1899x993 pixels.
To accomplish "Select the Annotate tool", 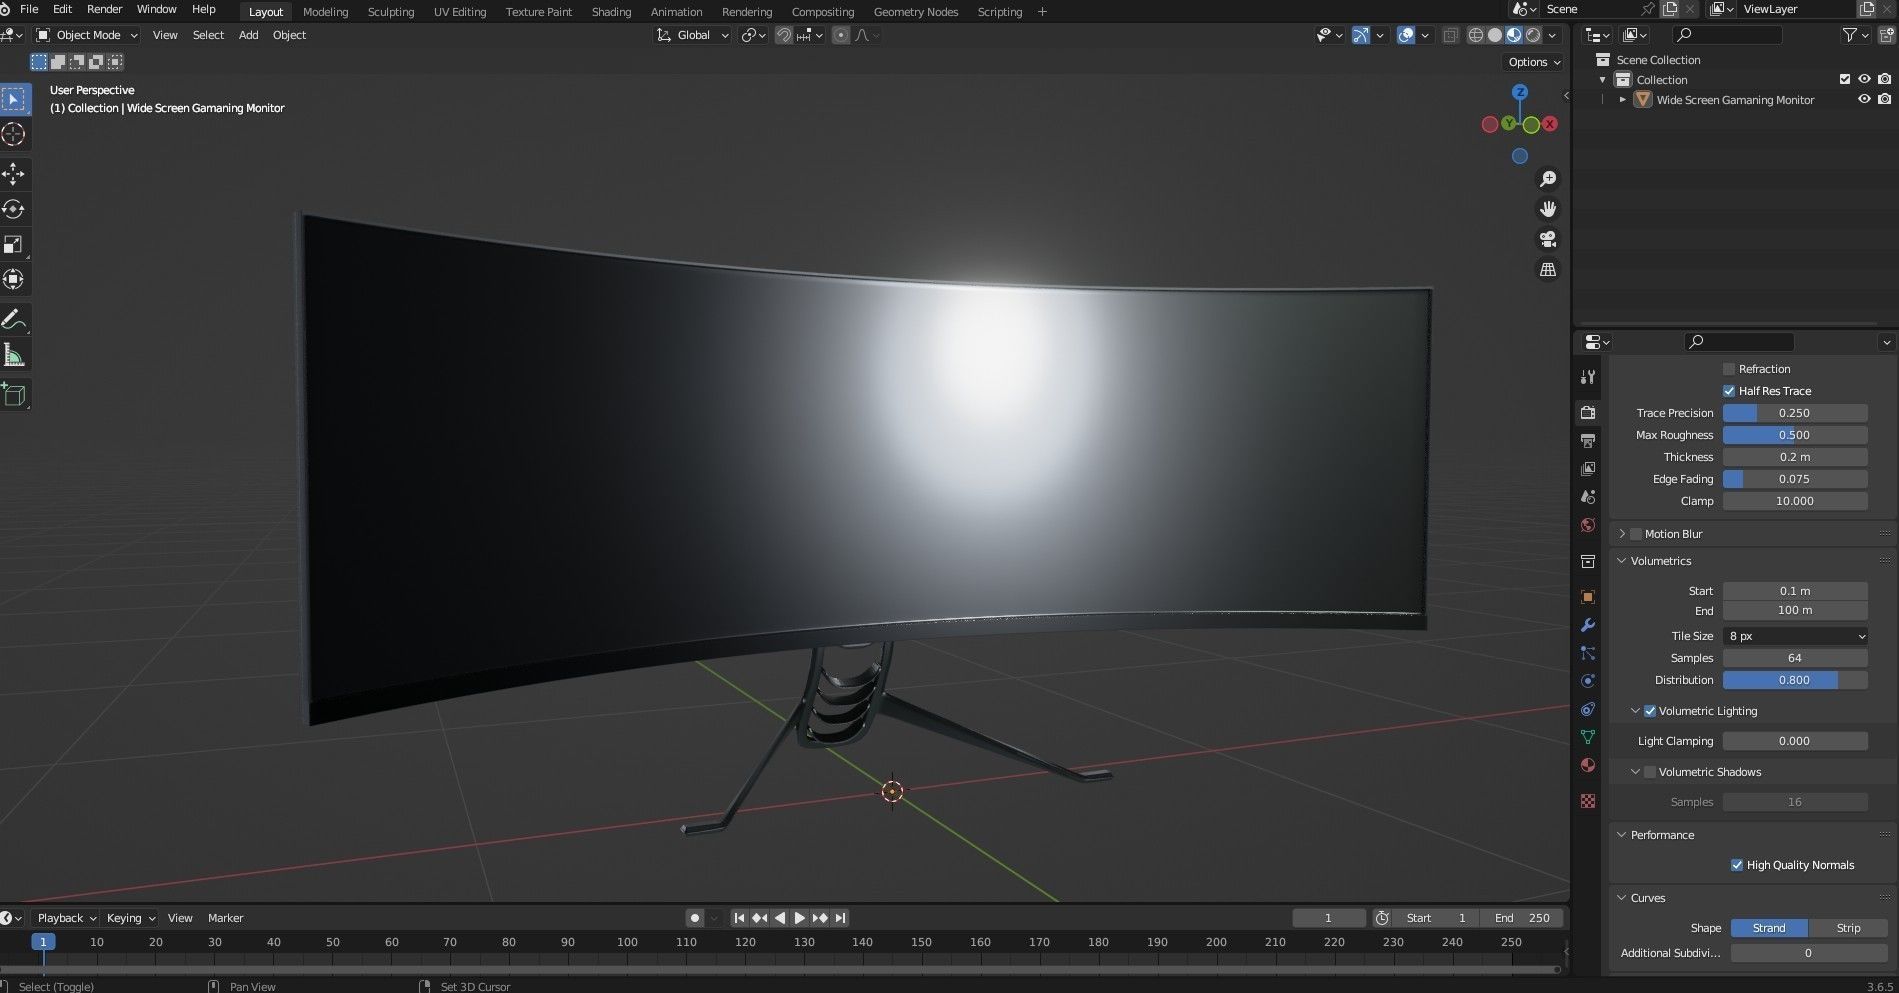I will (x=14, y=320).
